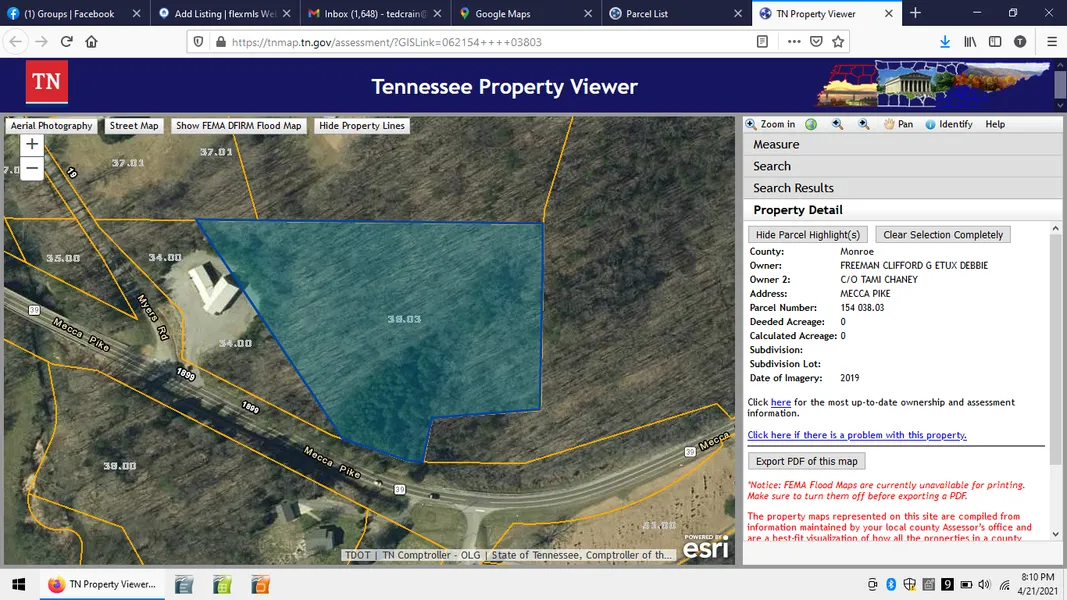Open the Help menu item
The image size is (1067, 600).
pos(995,124)
